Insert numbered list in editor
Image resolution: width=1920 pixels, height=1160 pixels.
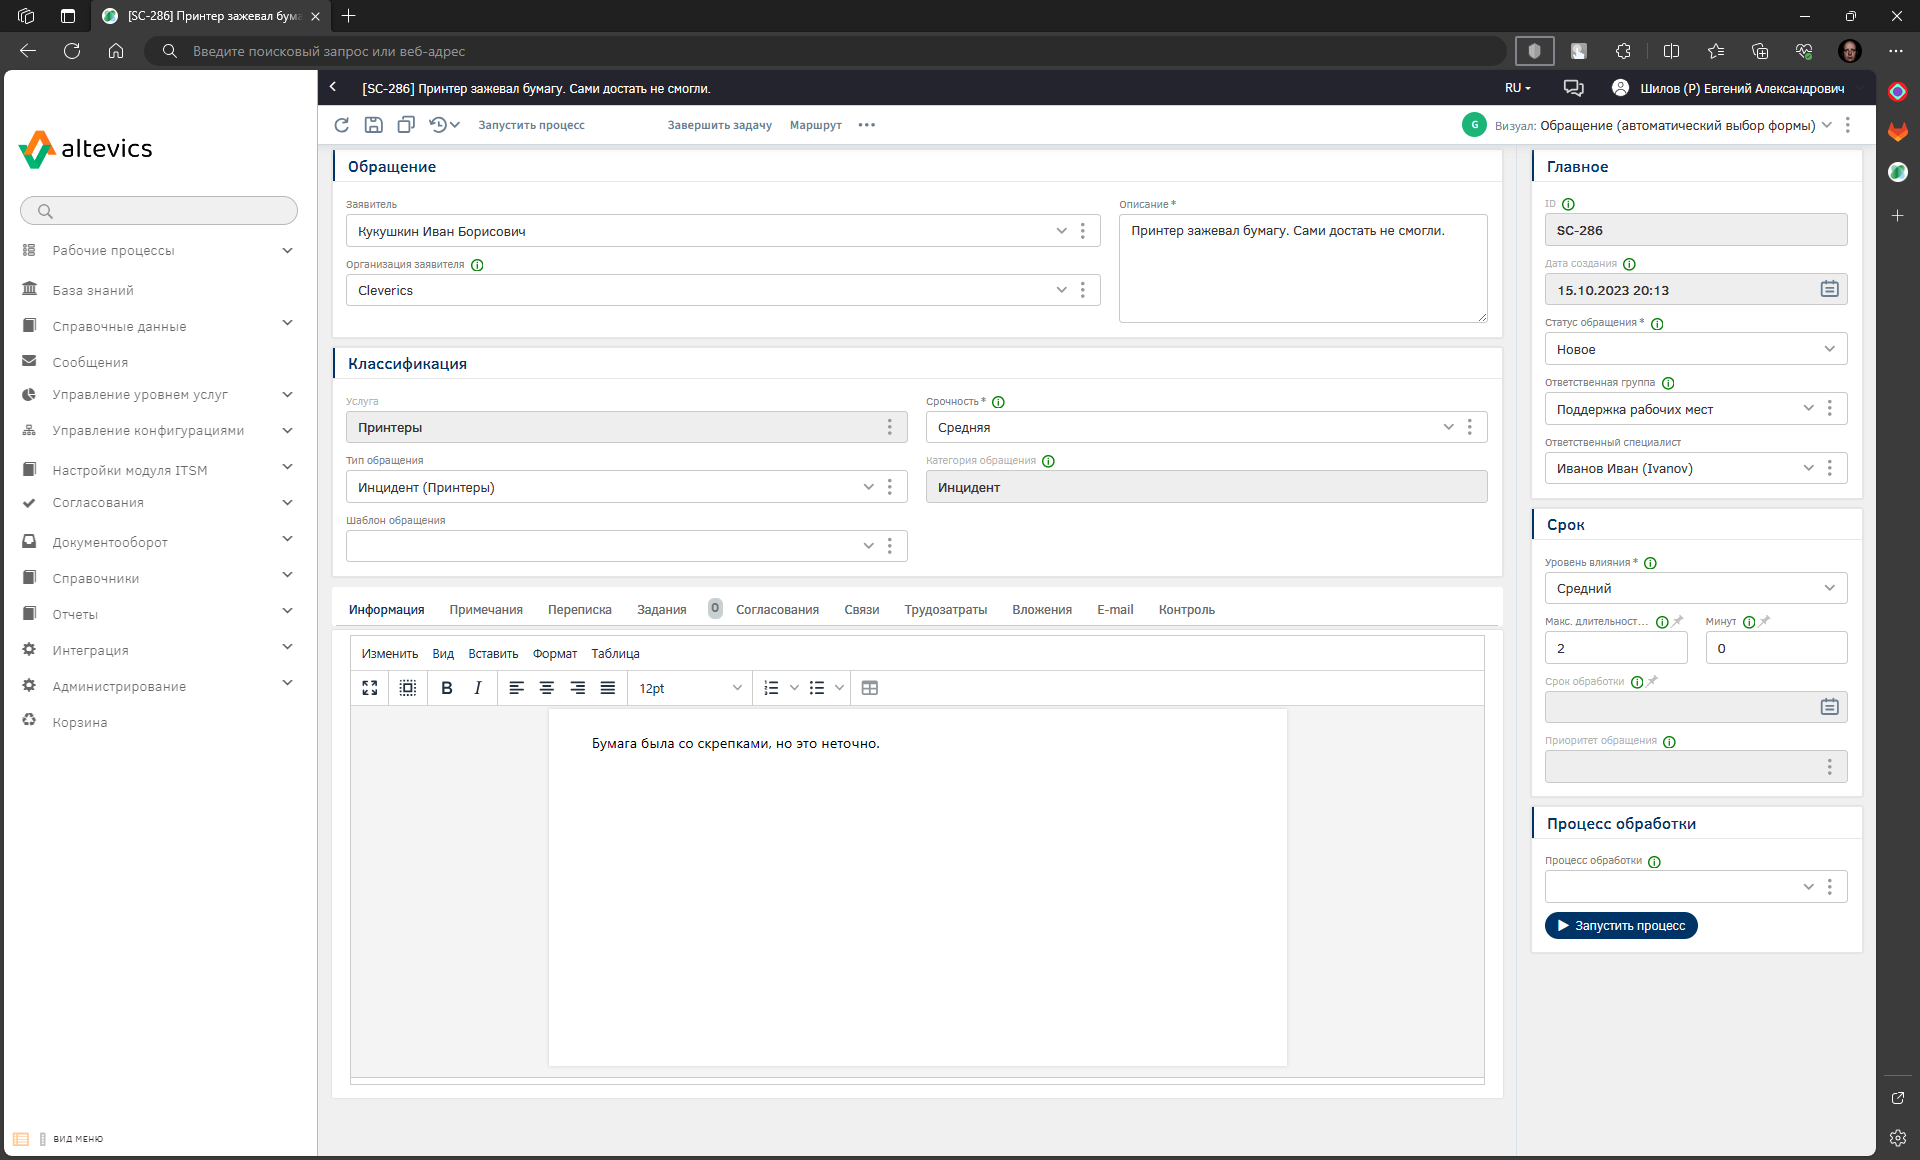[771, 688]
